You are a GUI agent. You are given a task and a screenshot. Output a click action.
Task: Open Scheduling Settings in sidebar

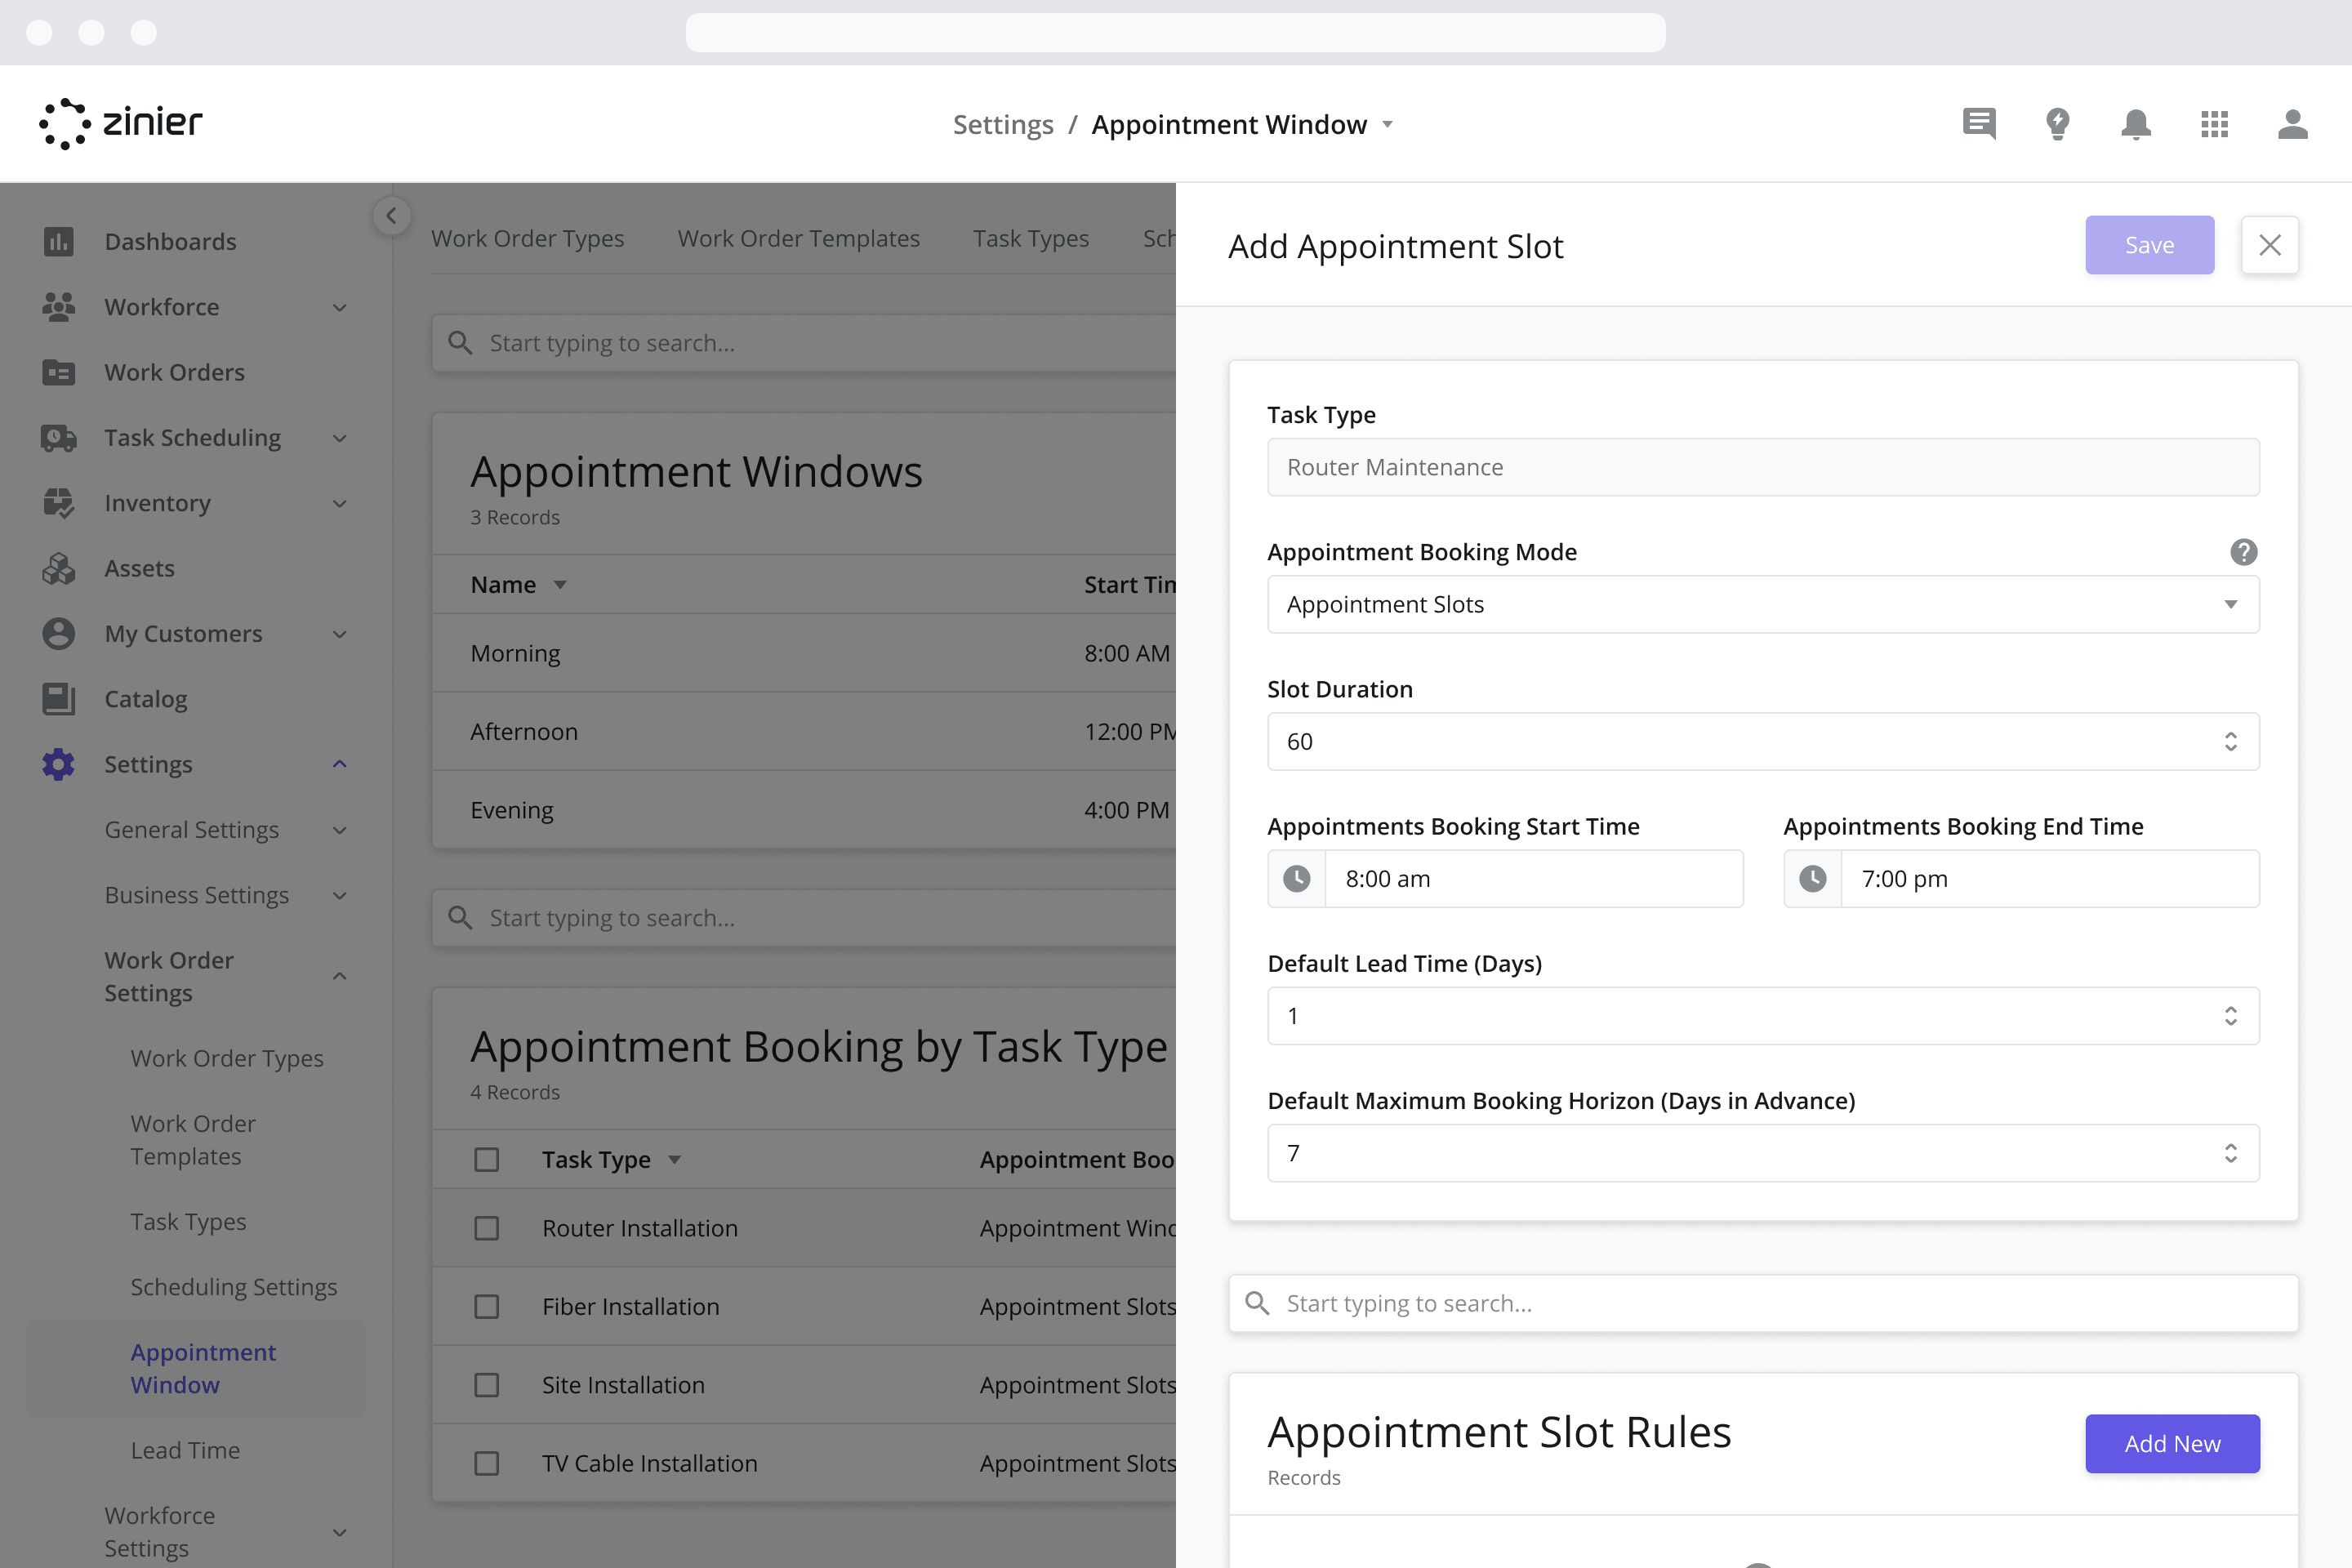pos(233,1286)
